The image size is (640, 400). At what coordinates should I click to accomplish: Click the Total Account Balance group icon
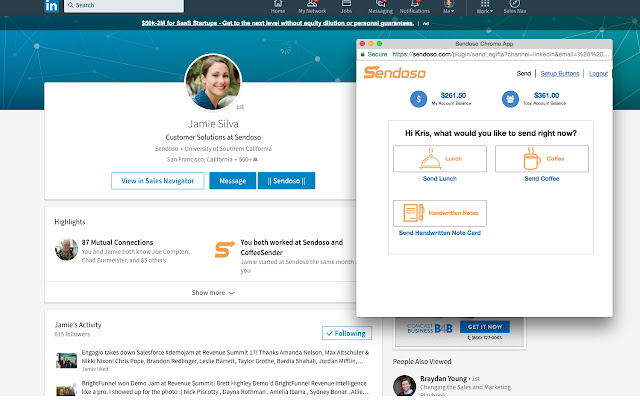(510, 99)
